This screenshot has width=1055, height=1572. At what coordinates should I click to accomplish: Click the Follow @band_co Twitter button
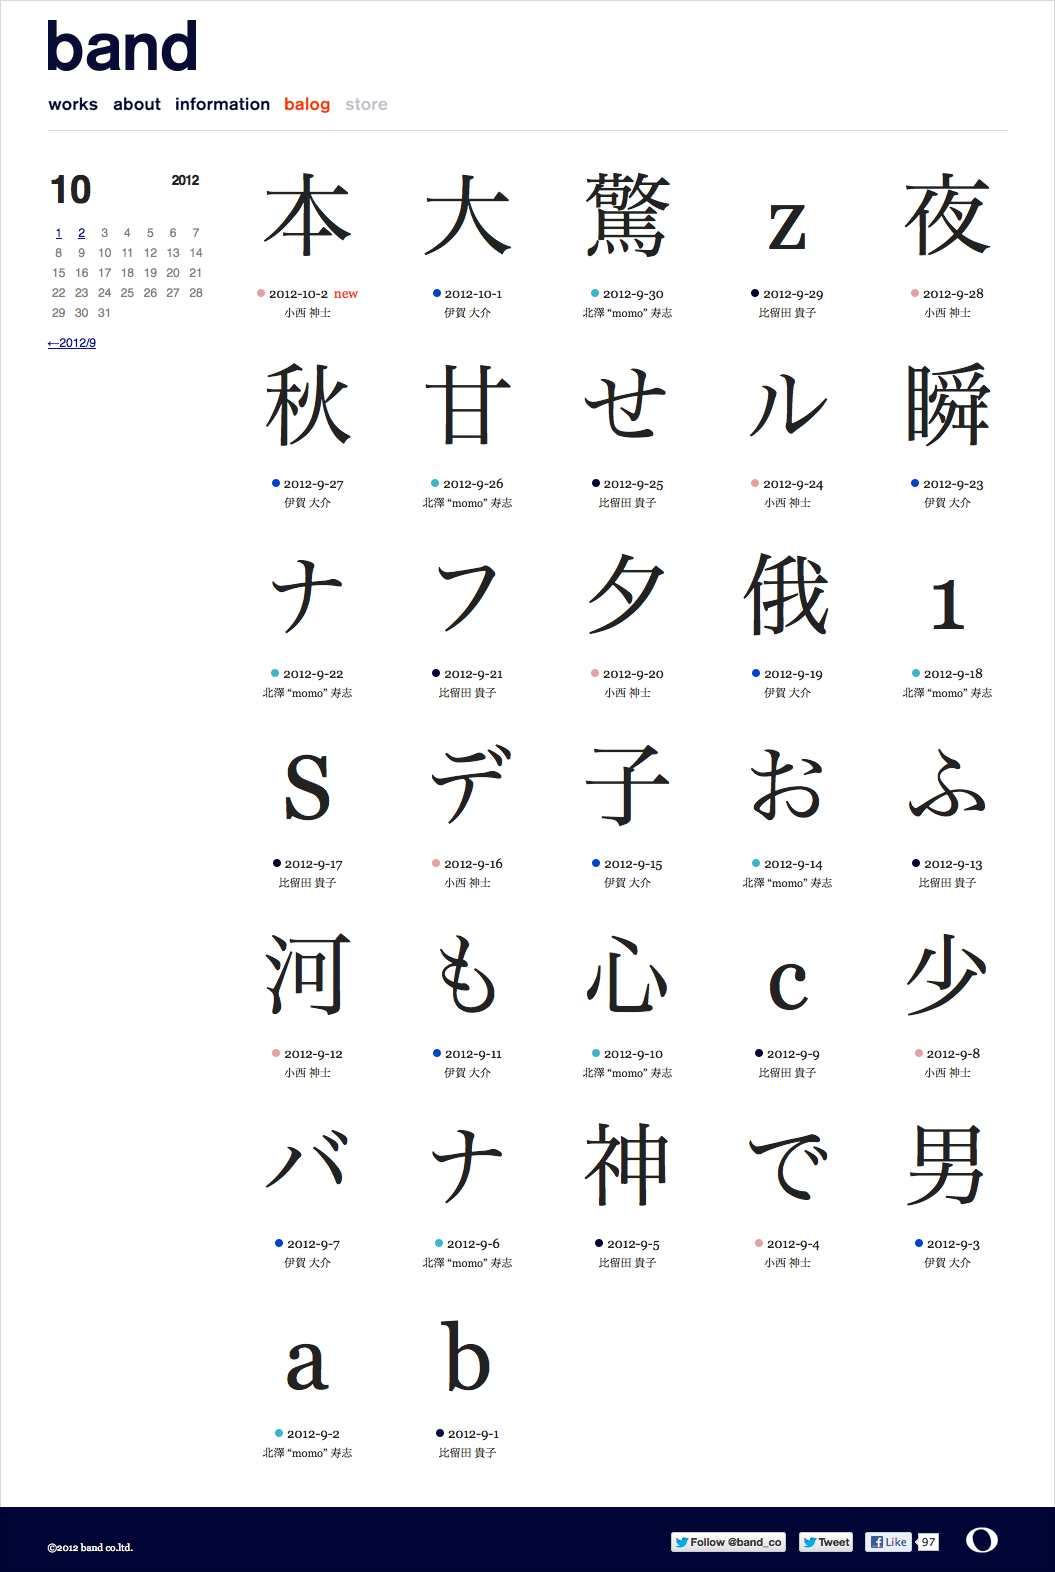click(x=728, y=1542)
